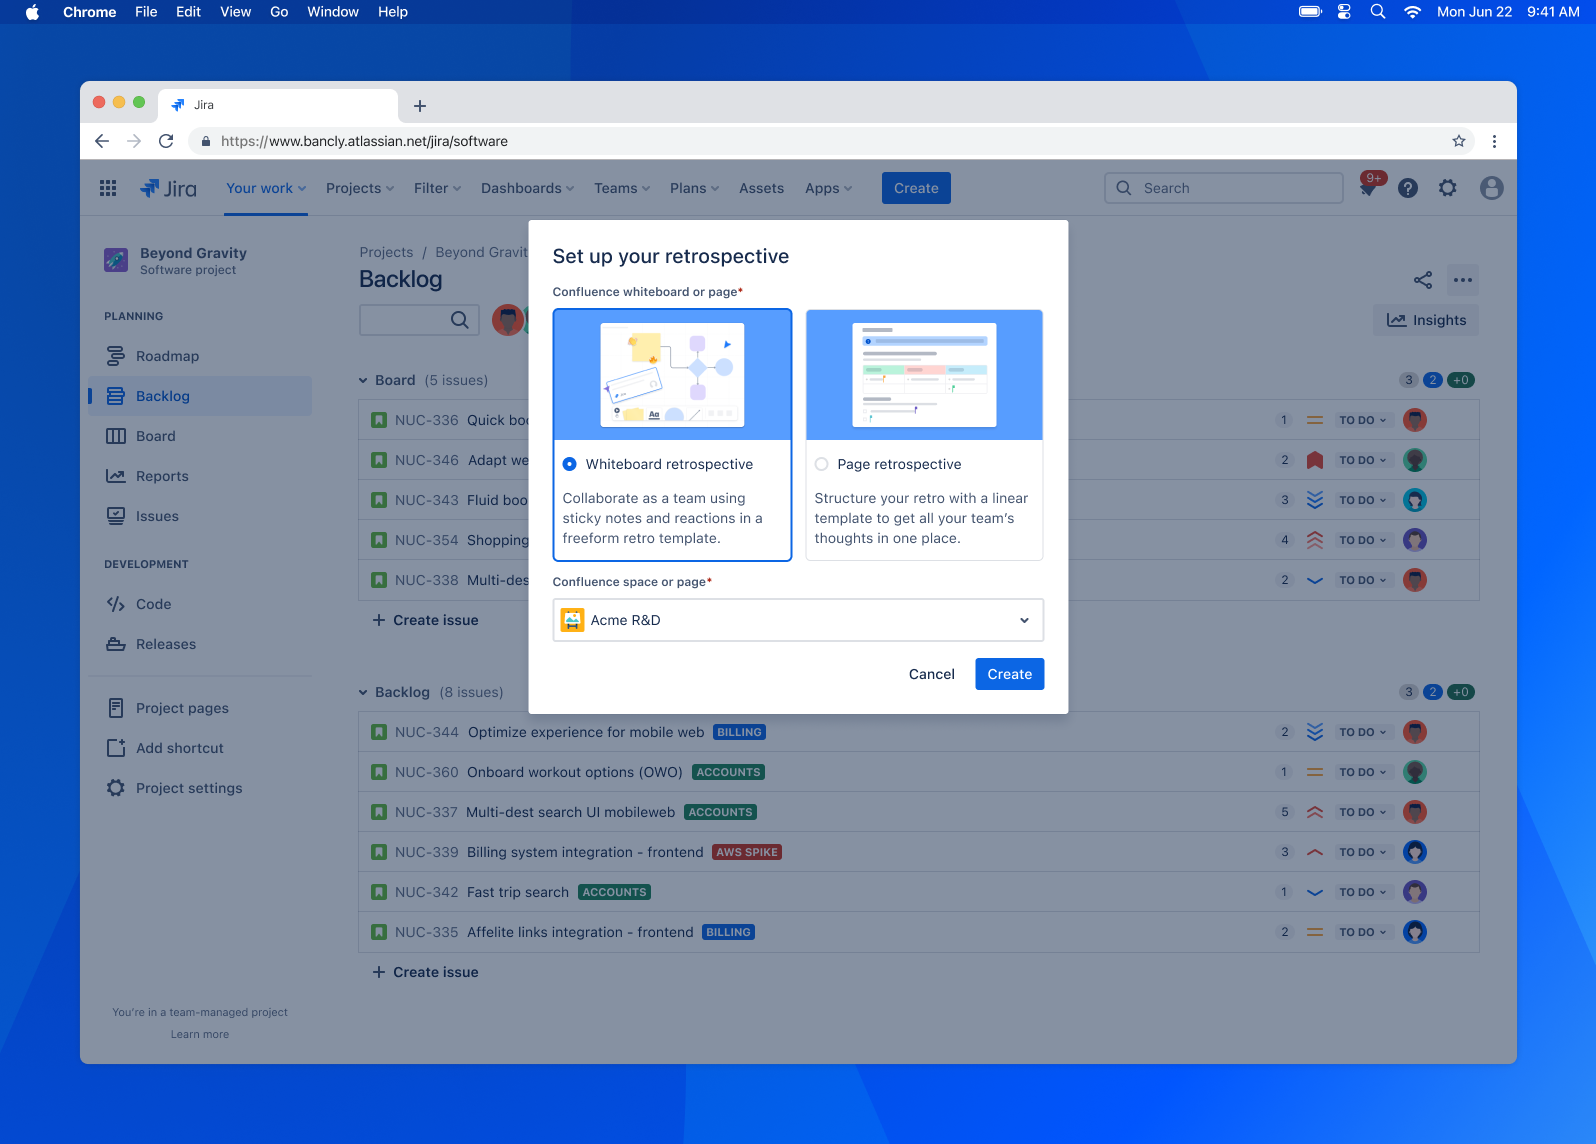Select the Page retrospective radio button
This screenshot has height=1144, width=1596.
pyautogui.click(x=822, y=464)
